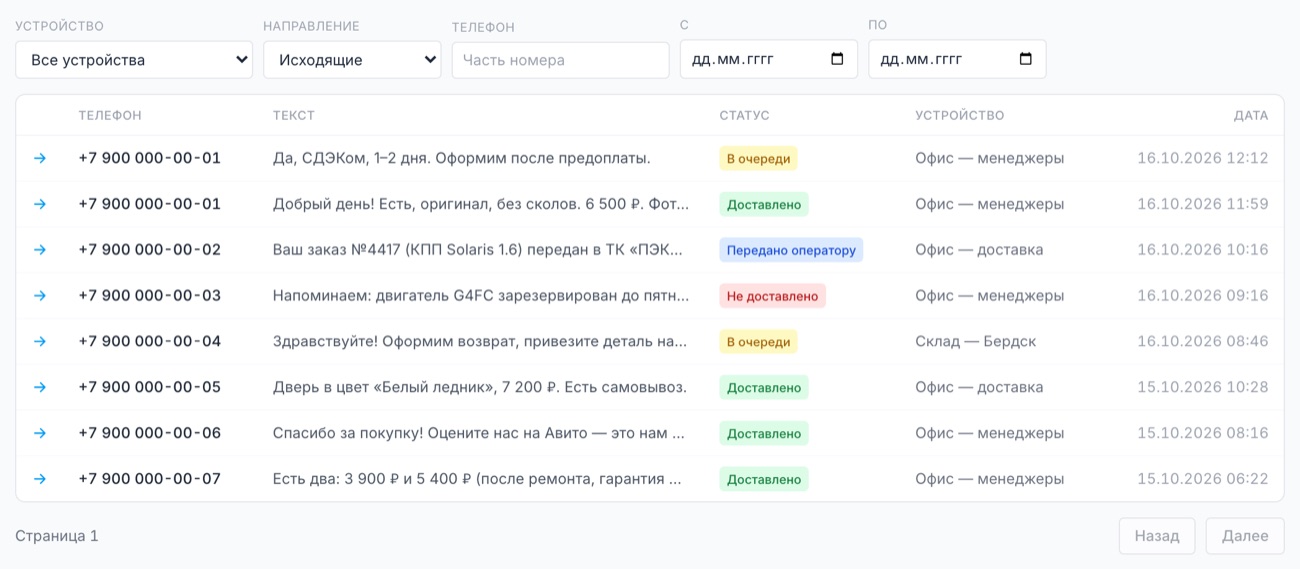1300x569 pixels.
Task: Click the arrow icon next to +7 900 000-00-07
Action: click(x=40, y=480)
